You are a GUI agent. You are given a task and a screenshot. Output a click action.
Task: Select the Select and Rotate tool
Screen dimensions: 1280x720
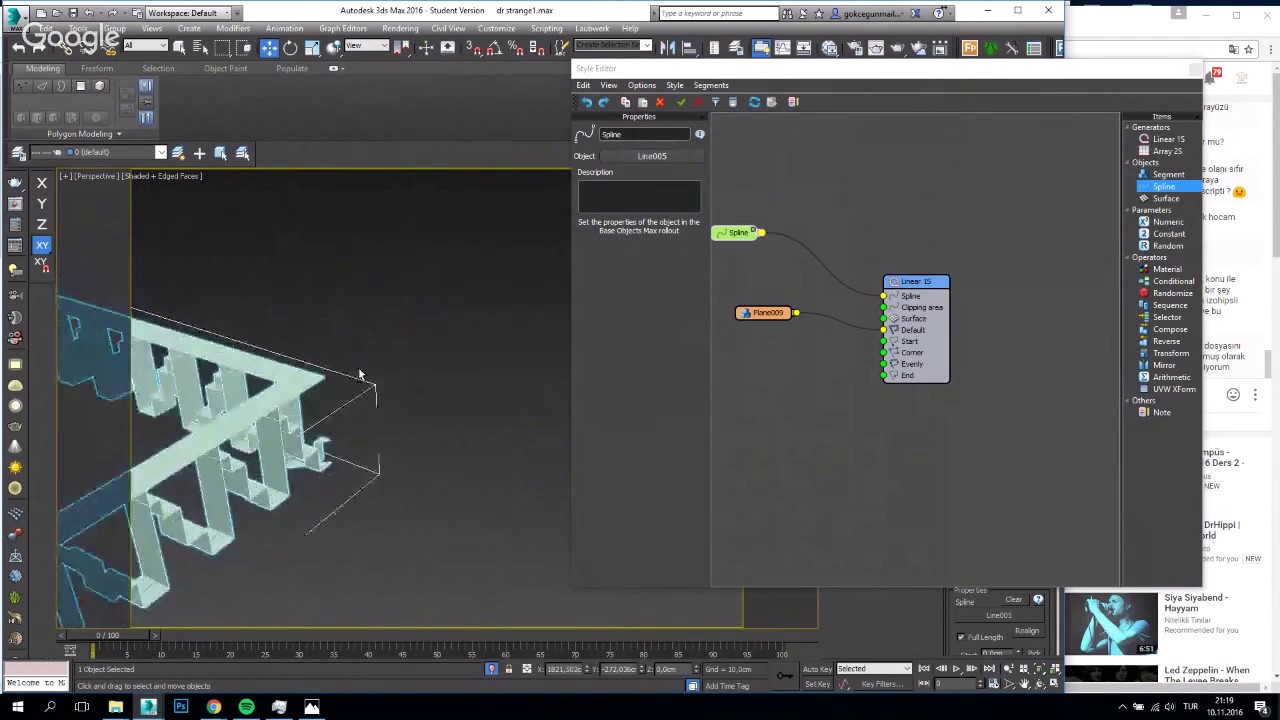tap(290, 48)
